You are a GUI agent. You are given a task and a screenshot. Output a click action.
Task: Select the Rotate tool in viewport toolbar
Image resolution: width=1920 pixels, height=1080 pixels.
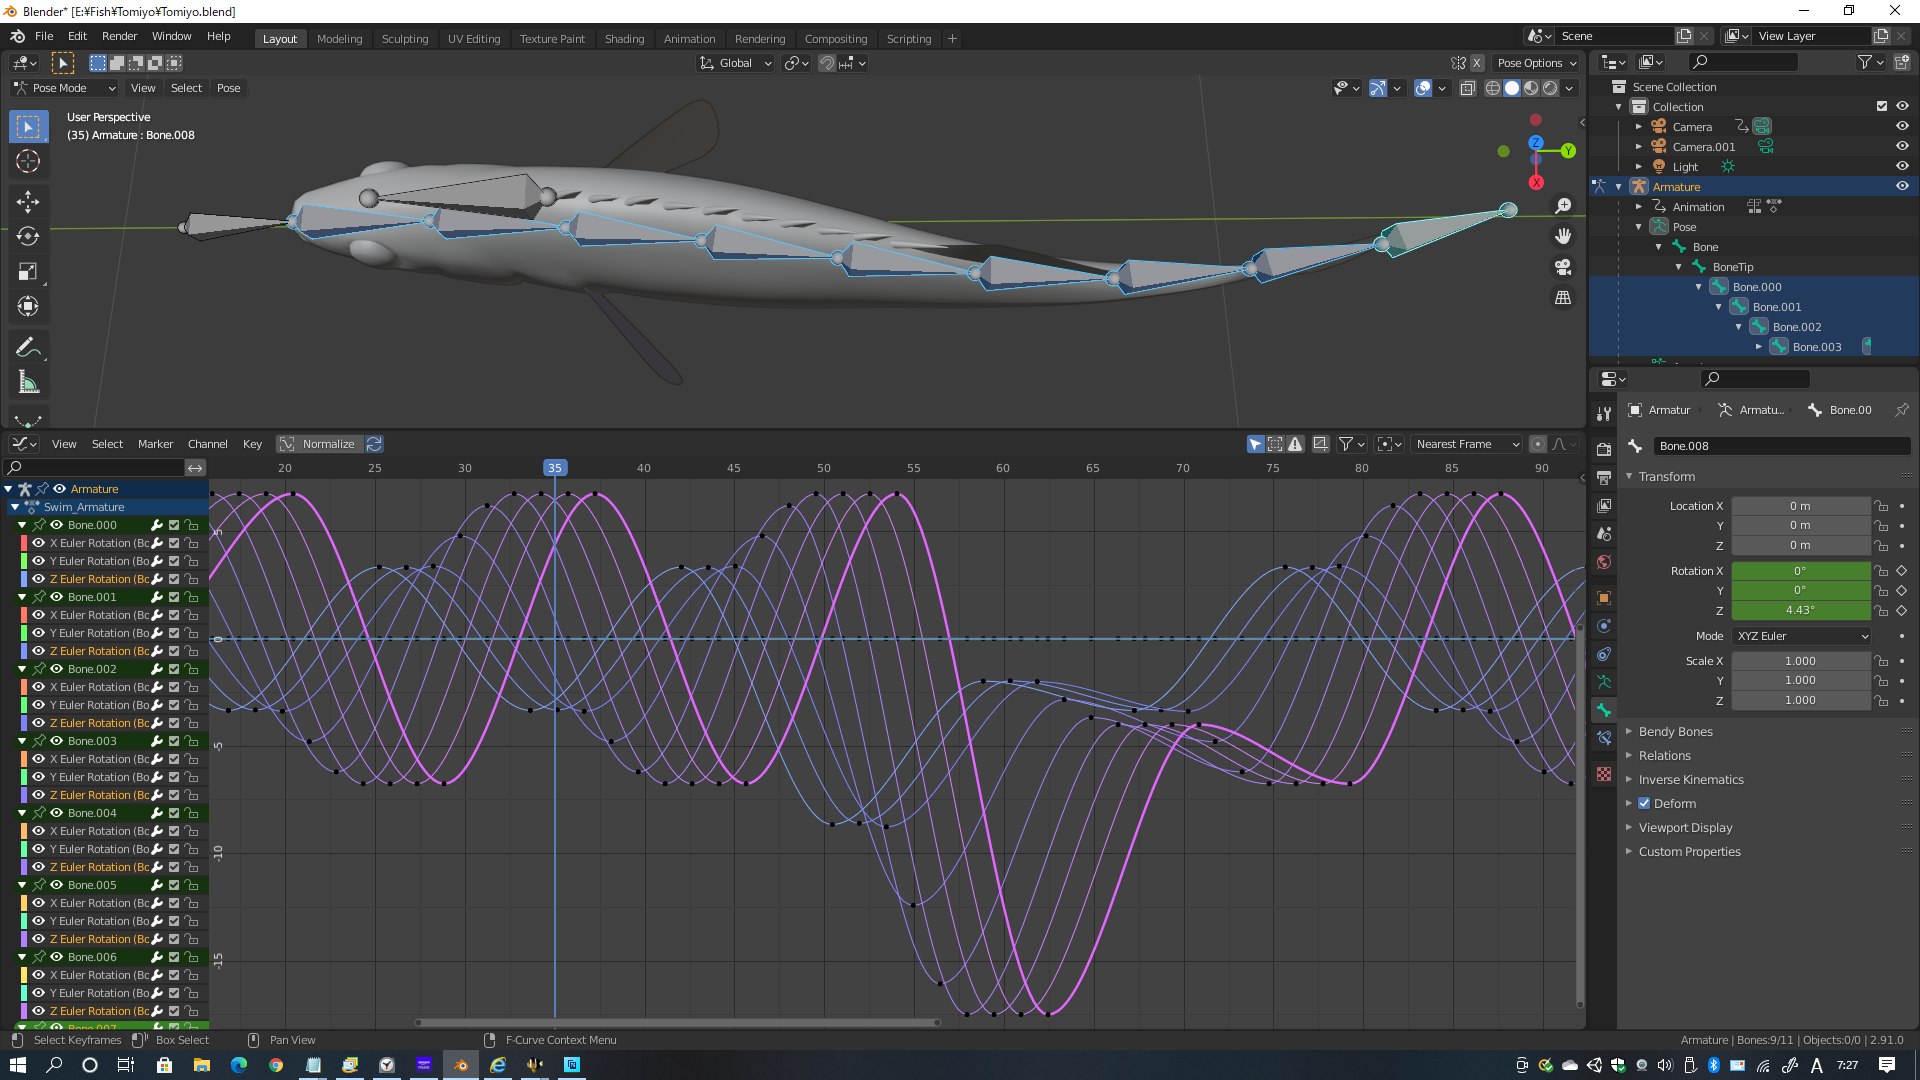[28, 236]
